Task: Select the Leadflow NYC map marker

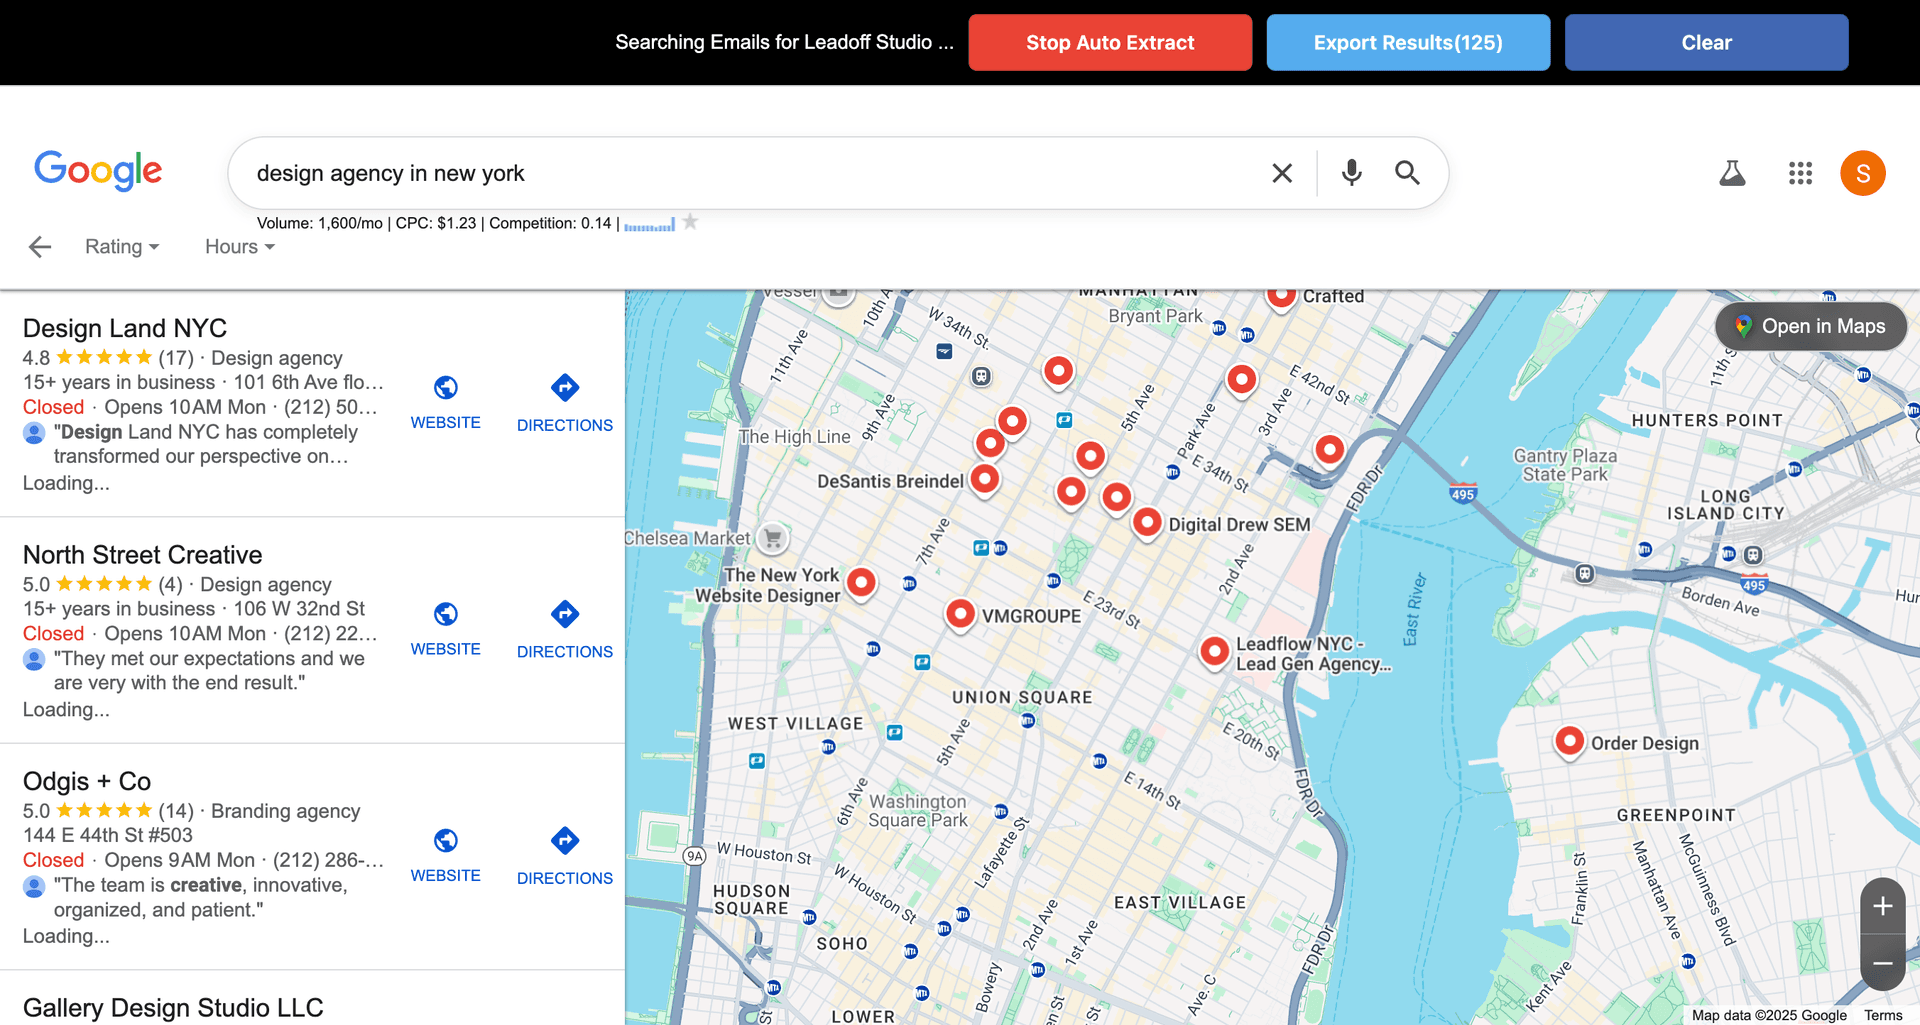Action: 1215,651
